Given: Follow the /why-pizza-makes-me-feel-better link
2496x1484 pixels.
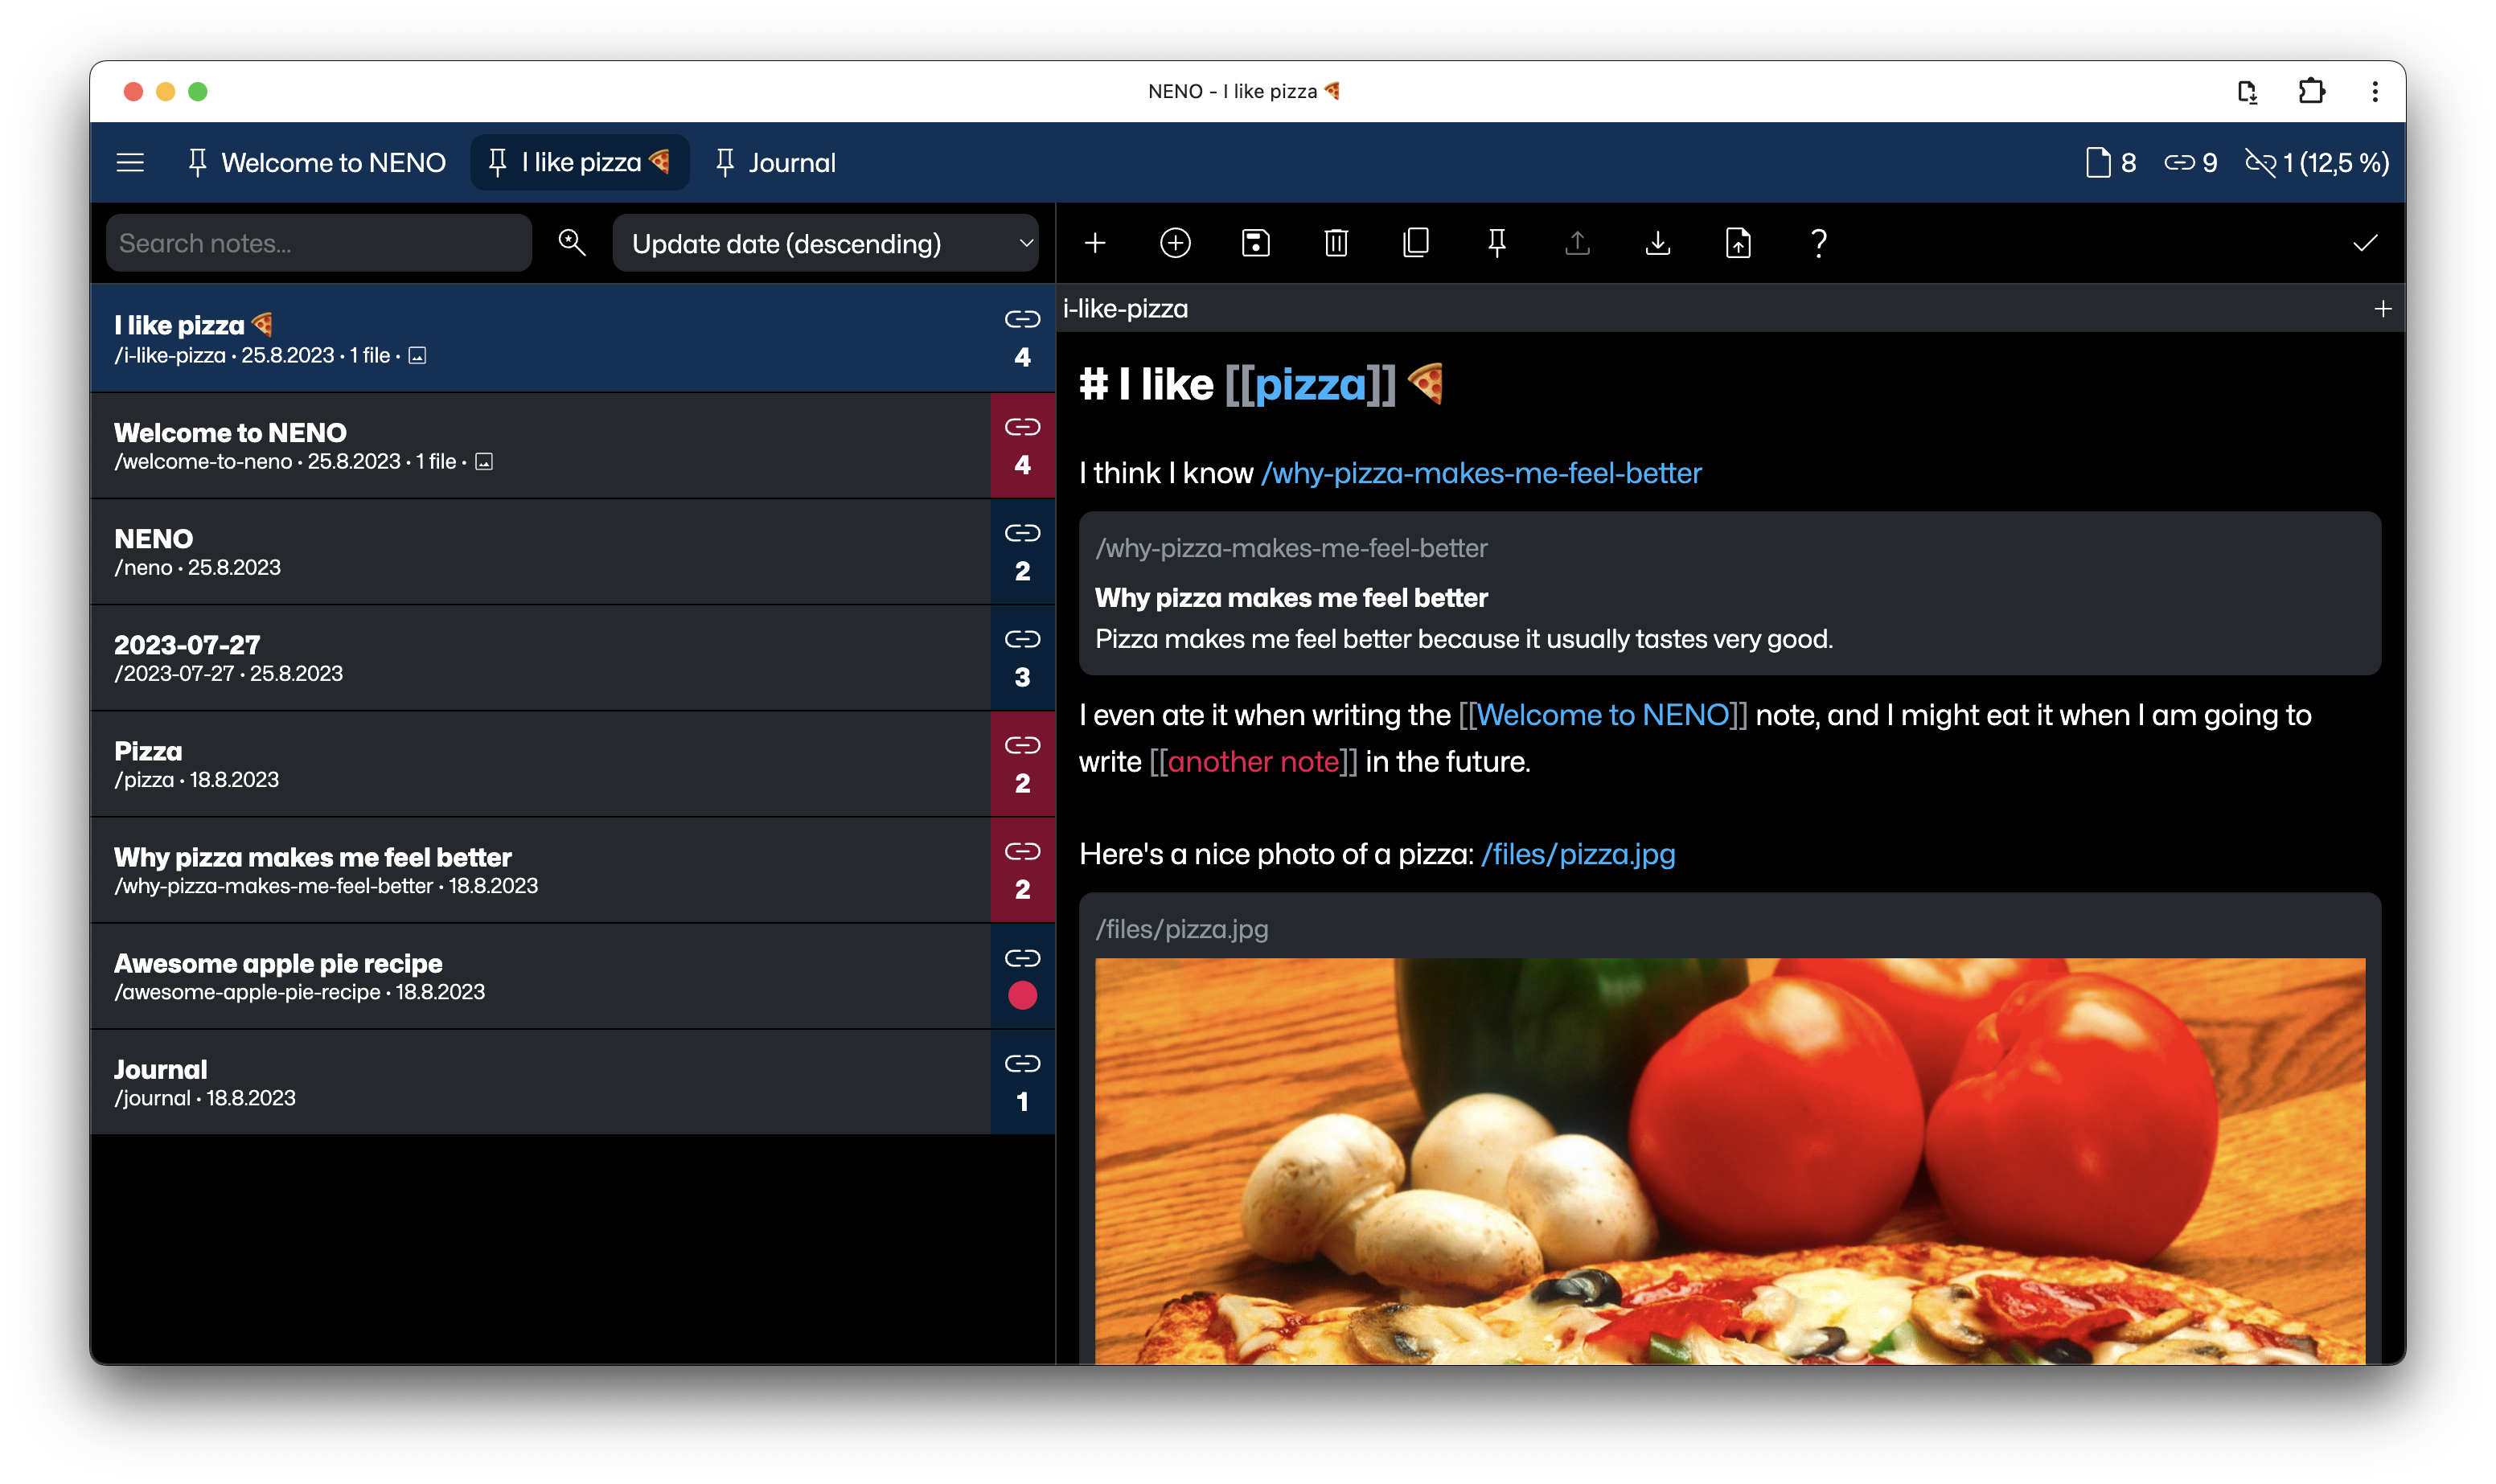Looking at the screenshot, I should pyautogui.click(x=1481, y=473).
